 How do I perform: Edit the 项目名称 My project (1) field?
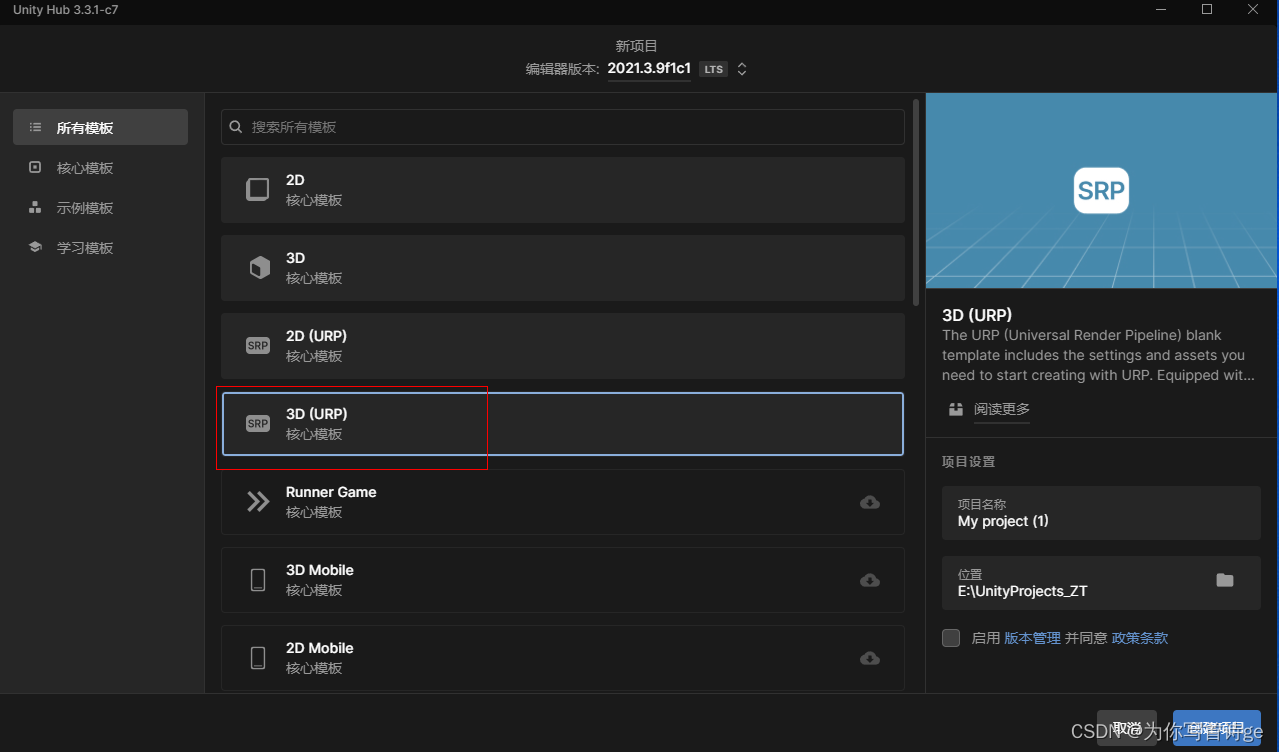click(x=1101, y=513)
